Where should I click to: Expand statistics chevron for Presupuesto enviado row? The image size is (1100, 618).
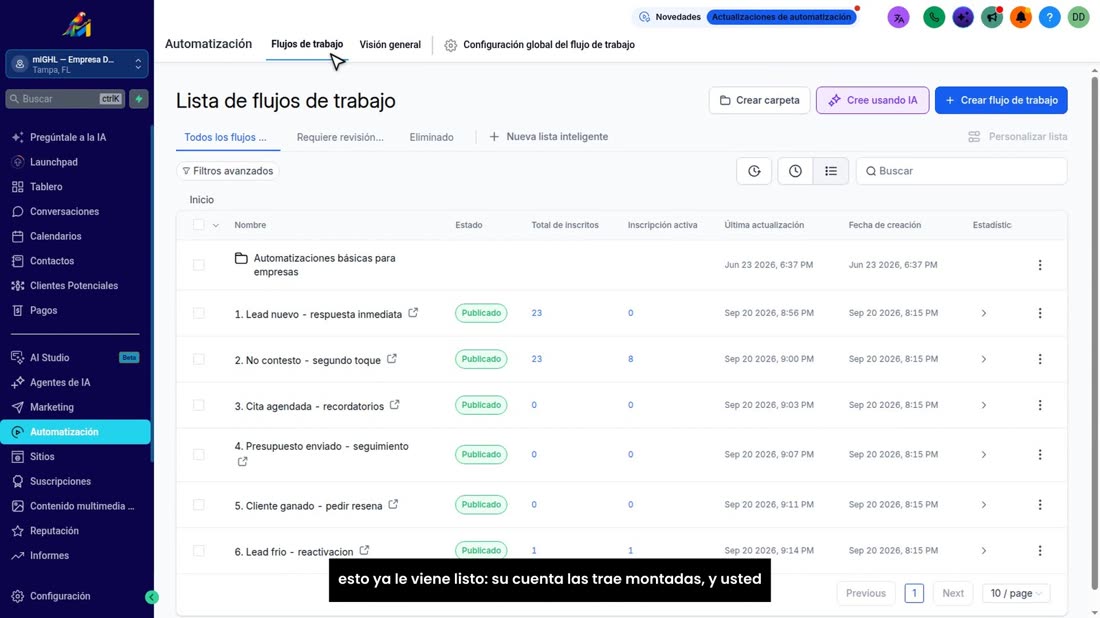984,455
